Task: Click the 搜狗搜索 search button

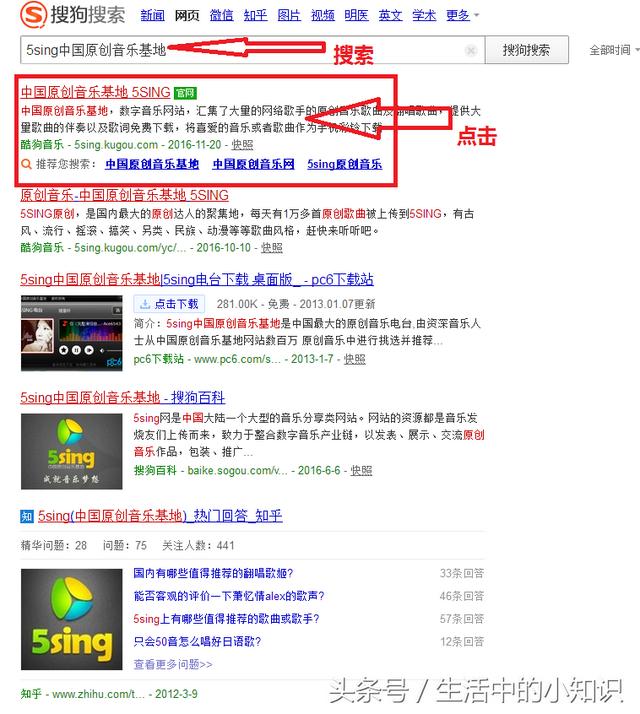Action: 527,50
